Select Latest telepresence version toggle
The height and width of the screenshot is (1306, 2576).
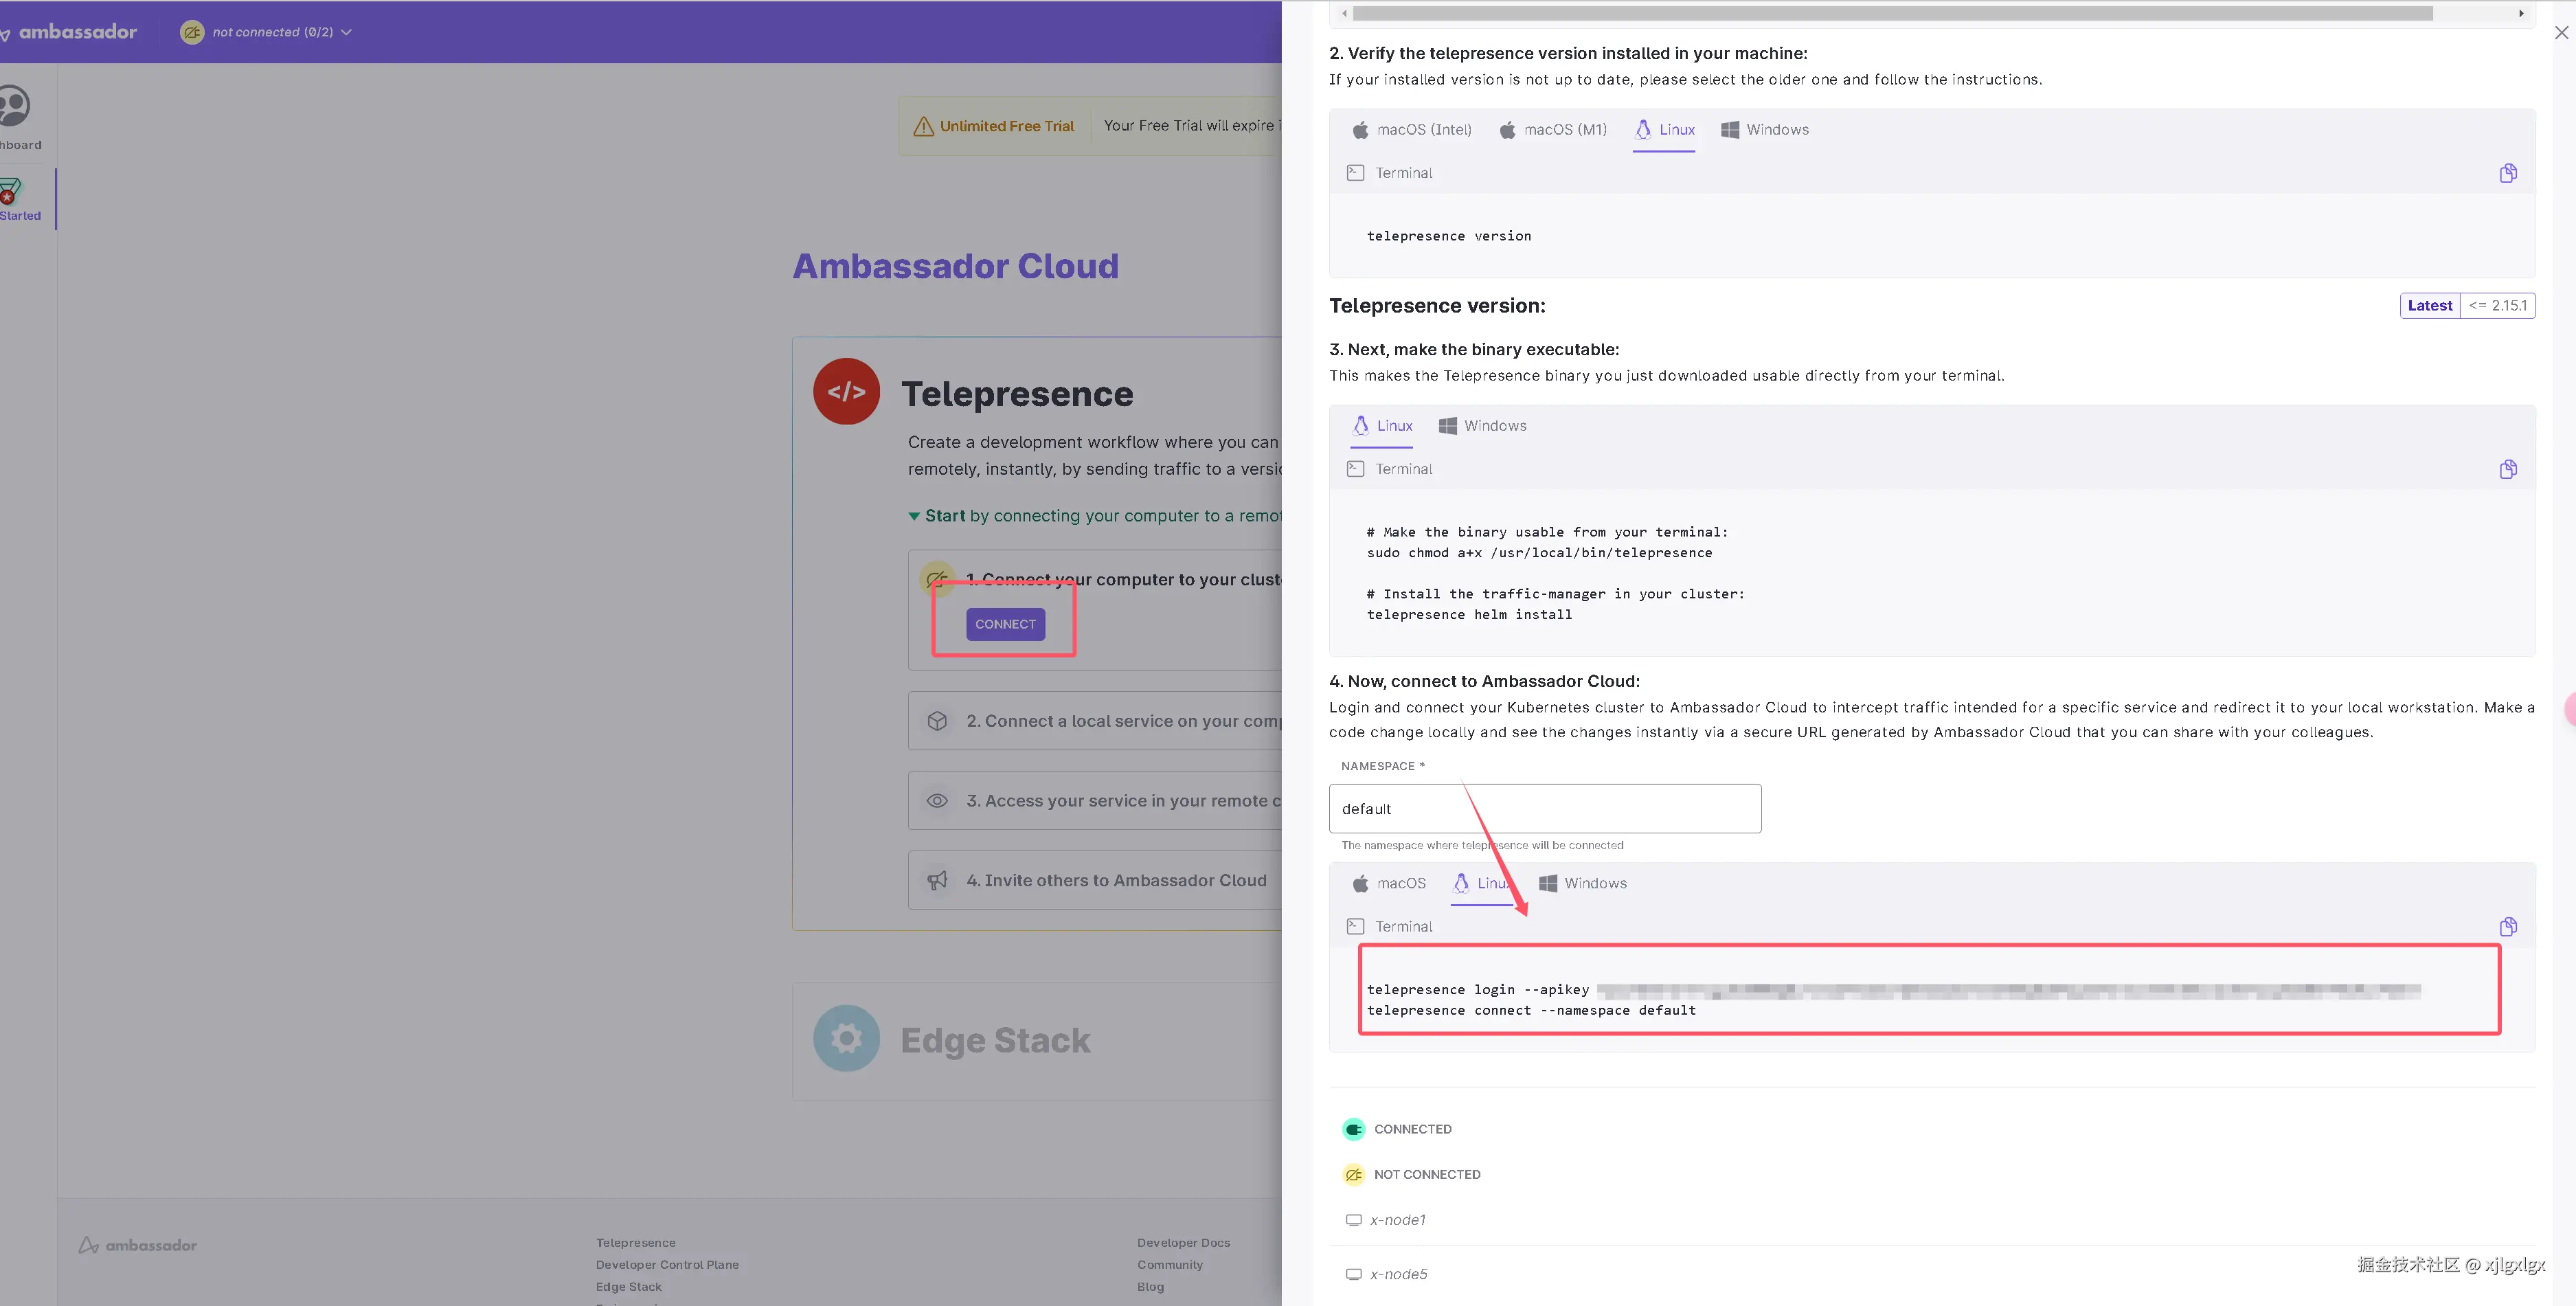2429,306
